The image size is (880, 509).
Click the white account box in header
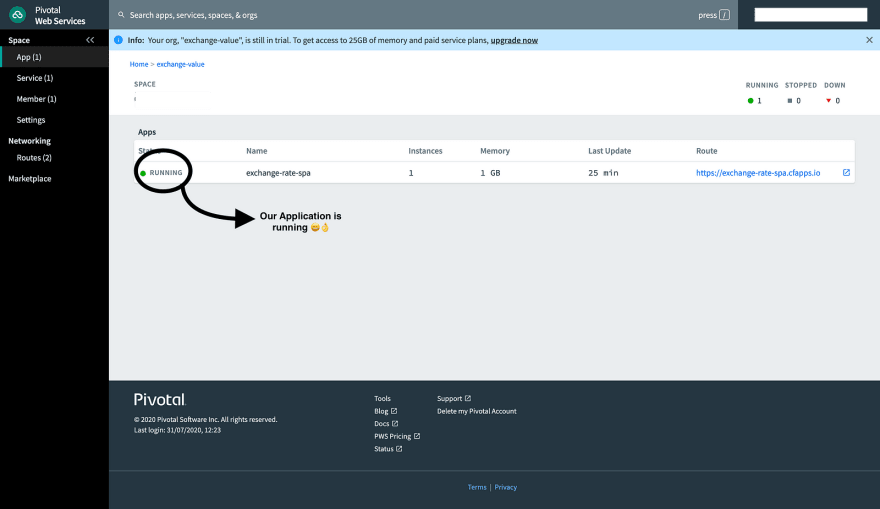(810, 15)
